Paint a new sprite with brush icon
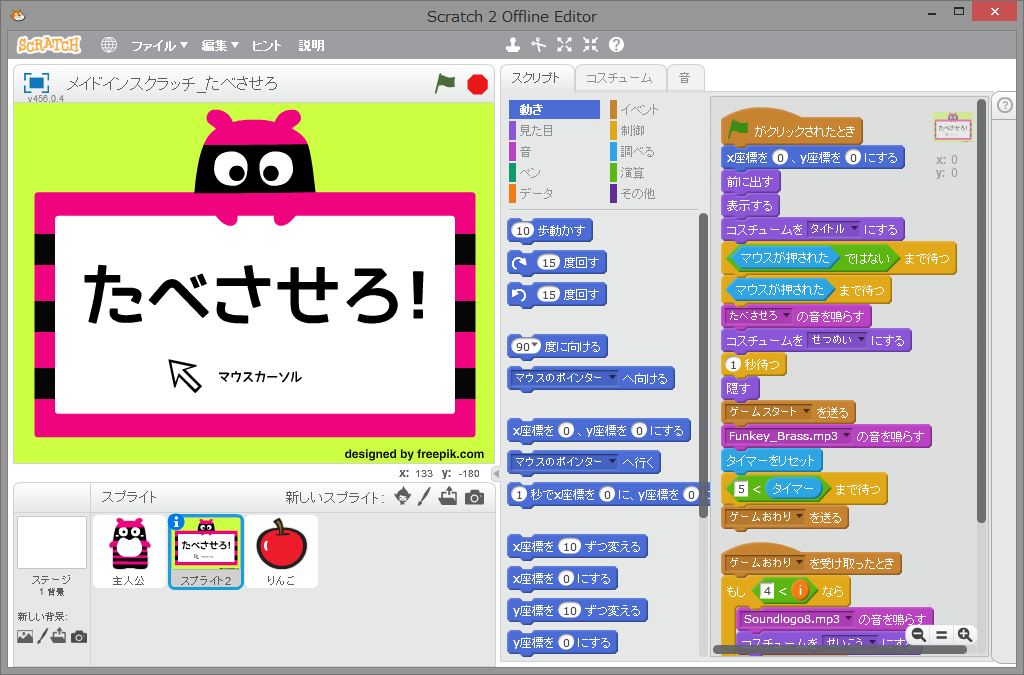The width and height of the screenshot is (1024, 675). point(424,497)
